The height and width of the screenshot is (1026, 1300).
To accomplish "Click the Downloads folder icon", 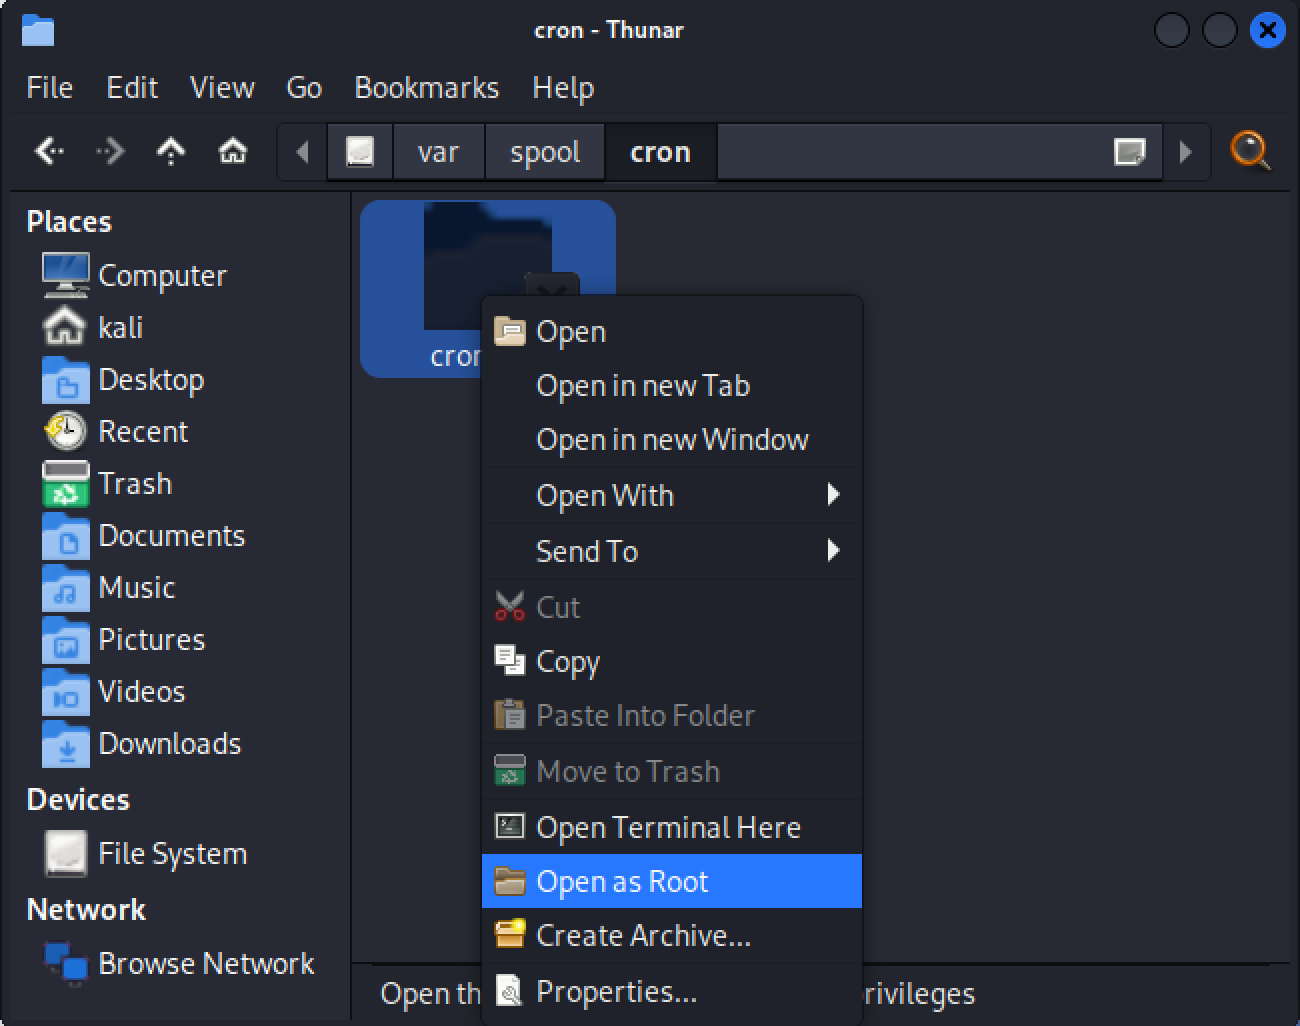I will 66,743.
